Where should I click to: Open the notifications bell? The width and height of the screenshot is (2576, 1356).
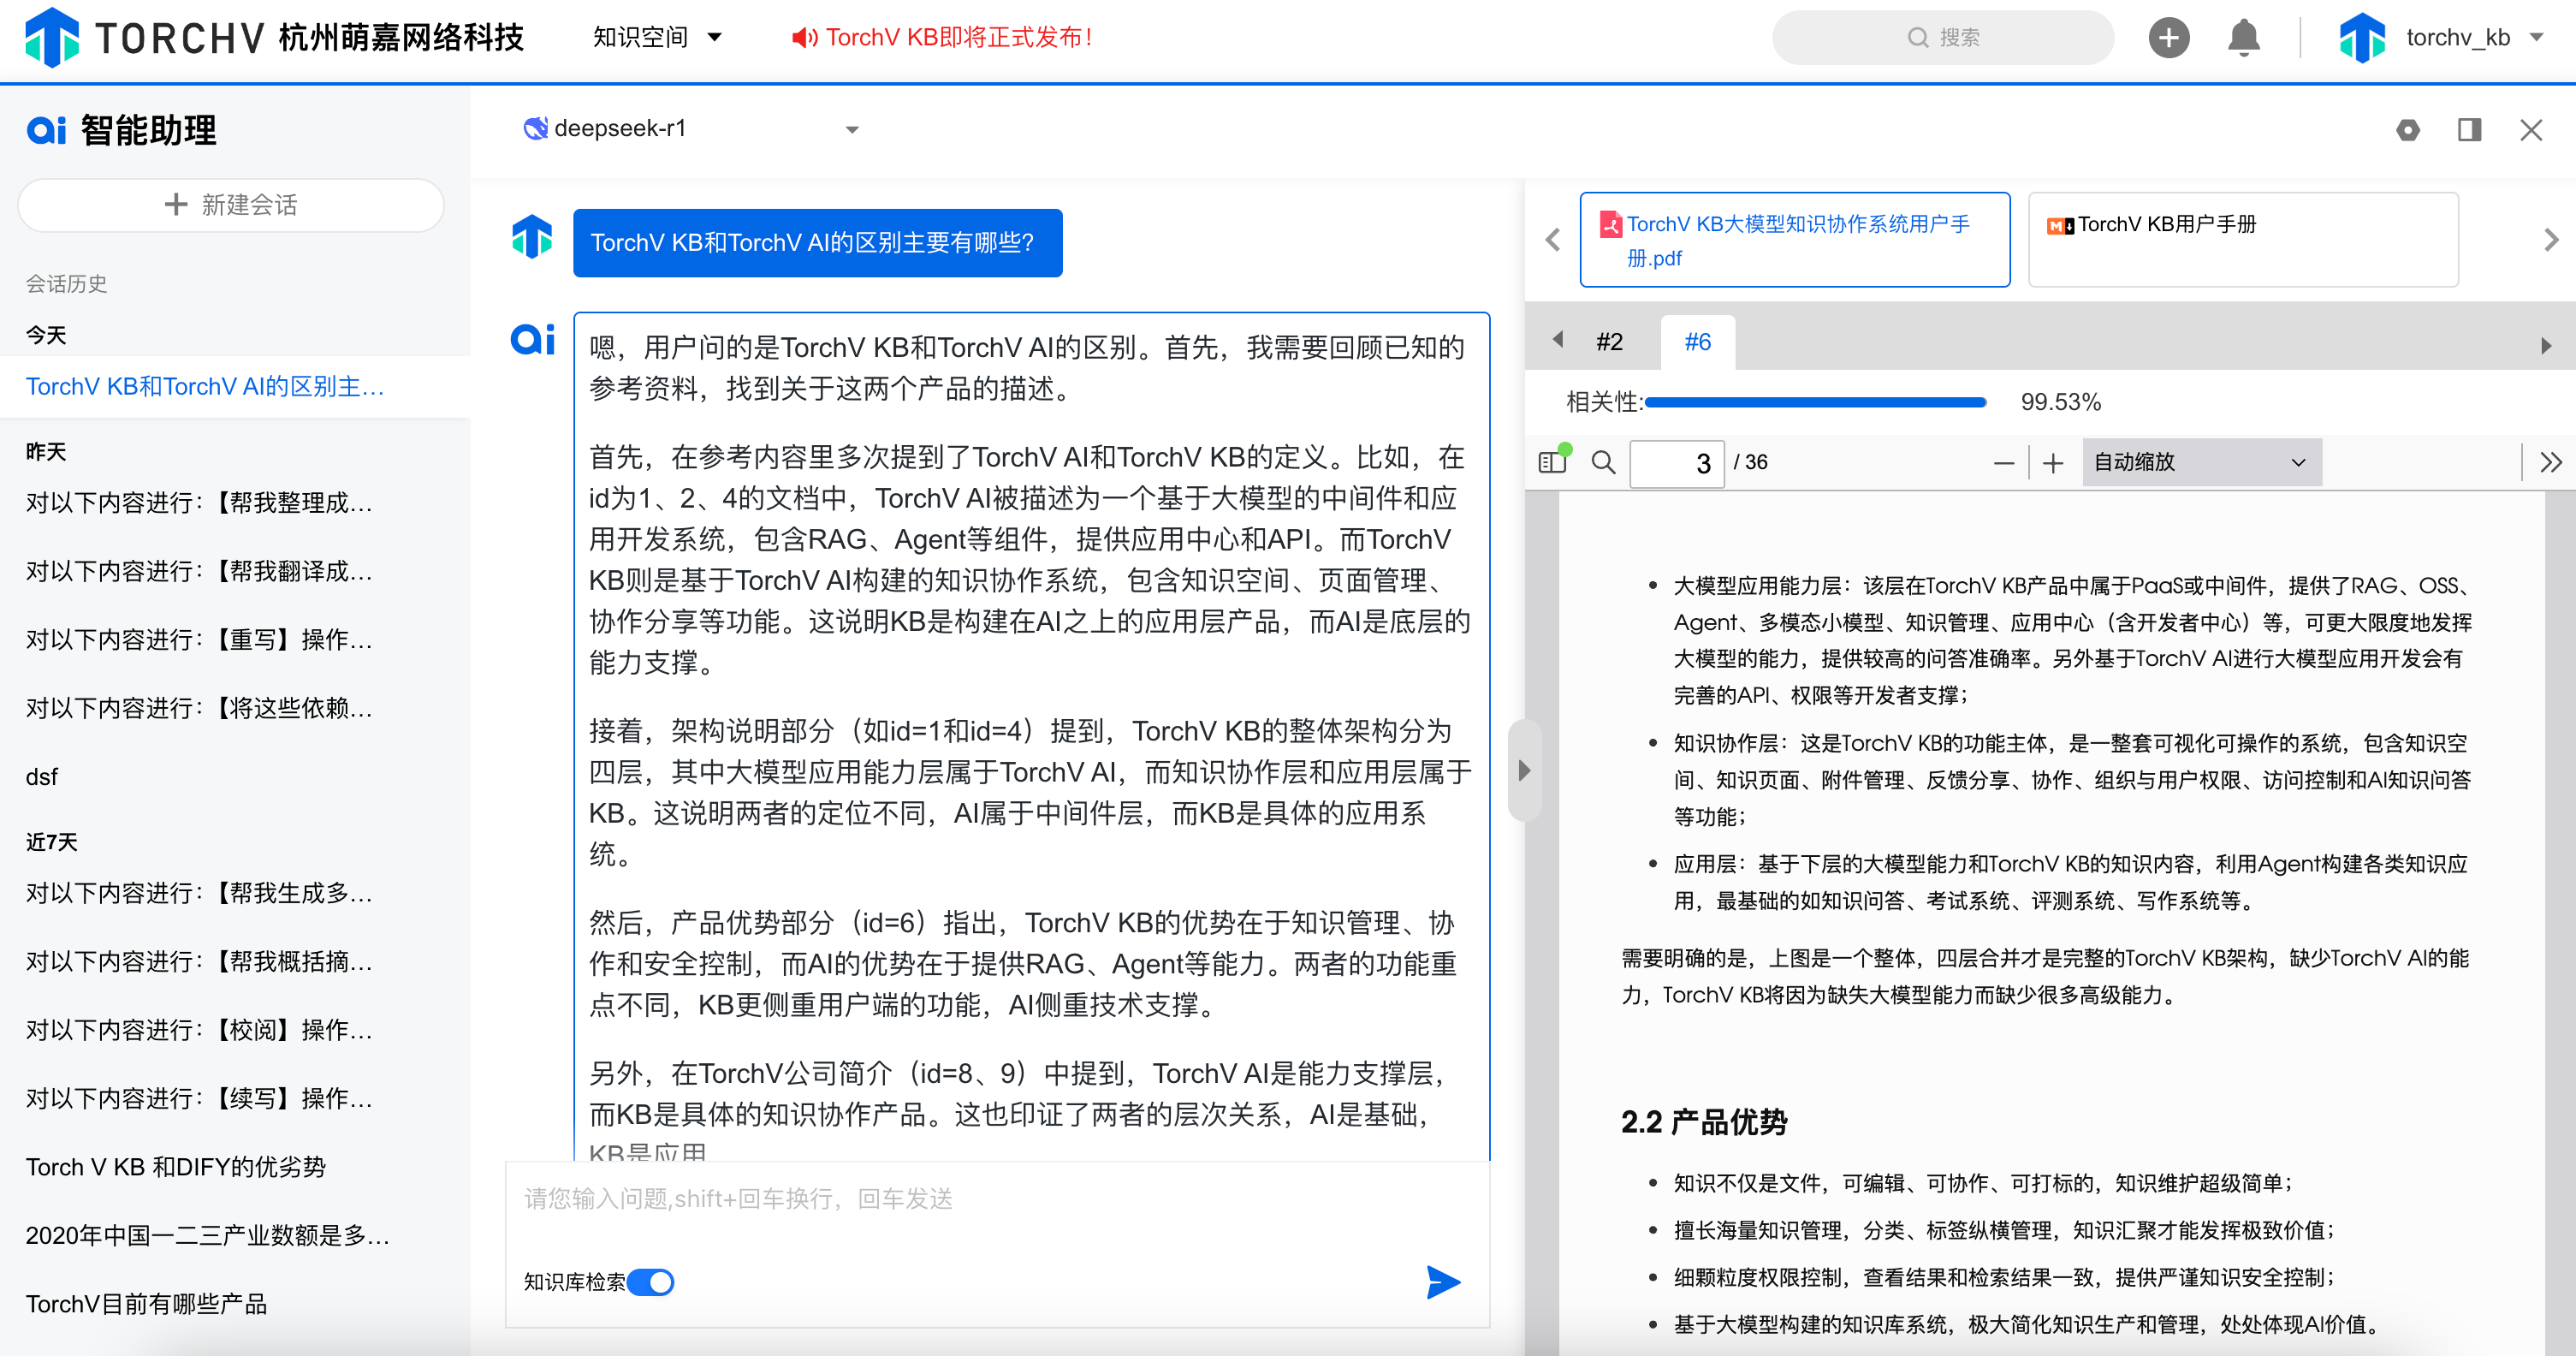coord(2244,38)
